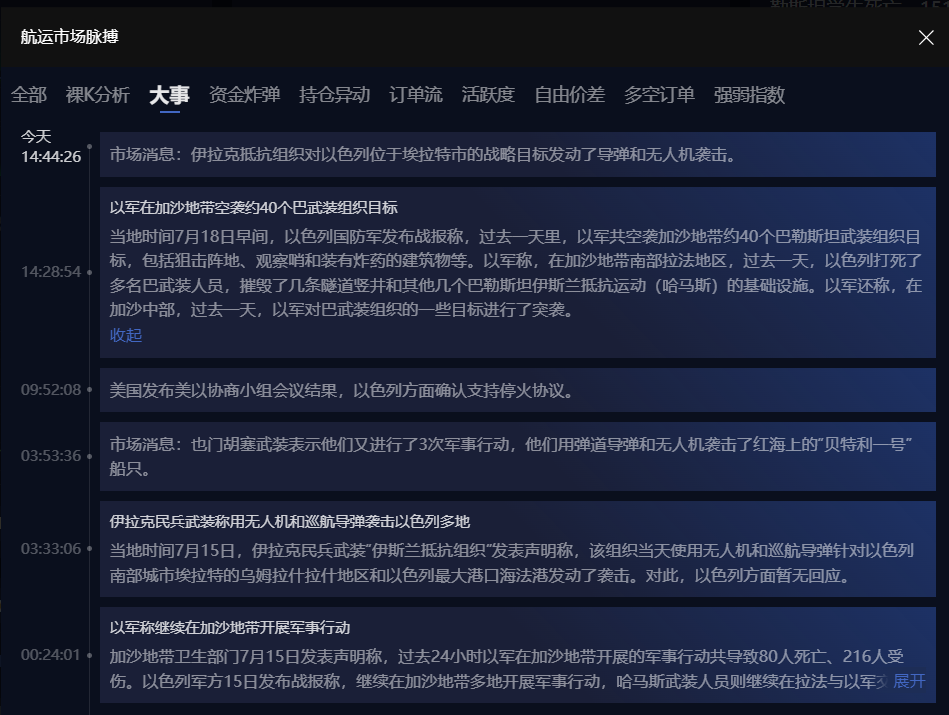Switch to the 全部 tab
This screenshot has width=949, height=715.
[29, 95]
